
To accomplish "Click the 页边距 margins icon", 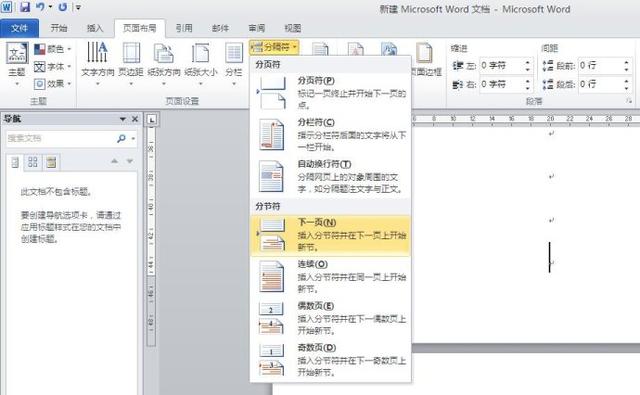I will 131,53.
